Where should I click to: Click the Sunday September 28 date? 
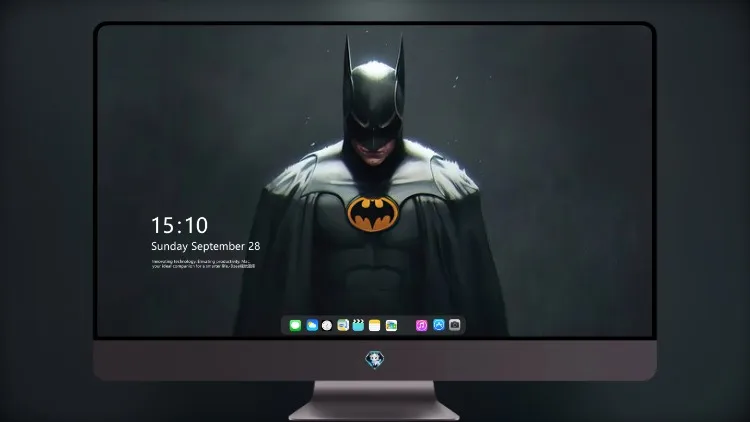(206, 246)
